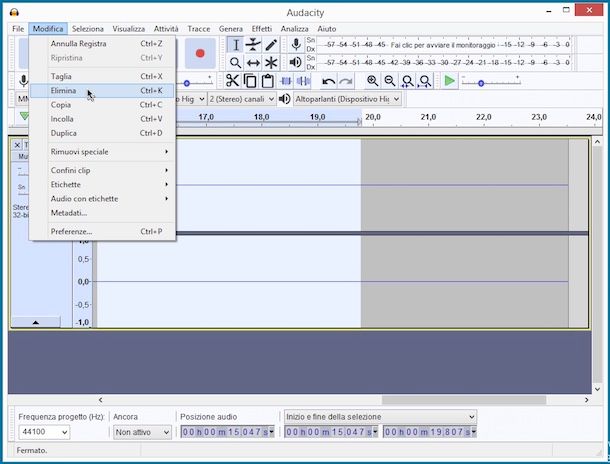Click the speaker icon beside Altoparlanti dropdown
The width and height of the screenshot is (610, 464).
pos(285,99)
